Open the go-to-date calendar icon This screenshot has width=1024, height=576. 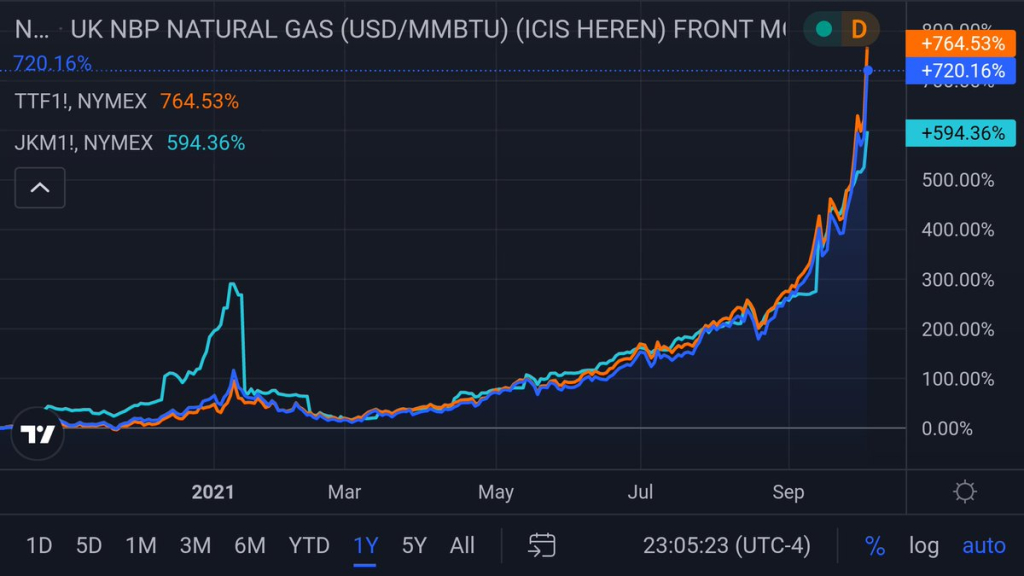pos(542,545)
